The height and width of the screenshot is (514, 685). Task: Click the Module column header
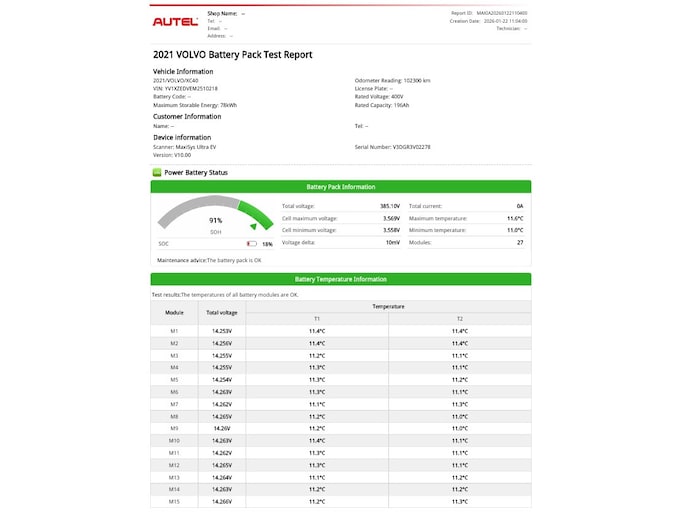174,313
